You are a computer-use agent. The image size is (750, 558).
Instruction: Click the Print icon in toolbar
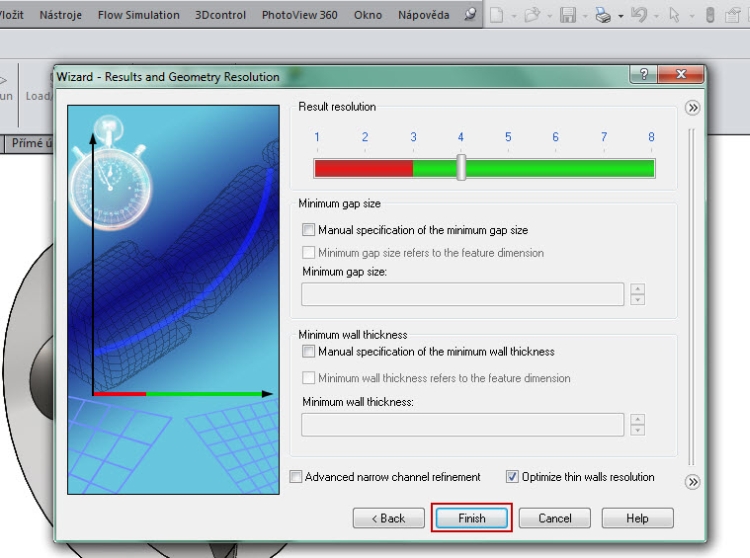pyautogui.click(x=603, y=15)
